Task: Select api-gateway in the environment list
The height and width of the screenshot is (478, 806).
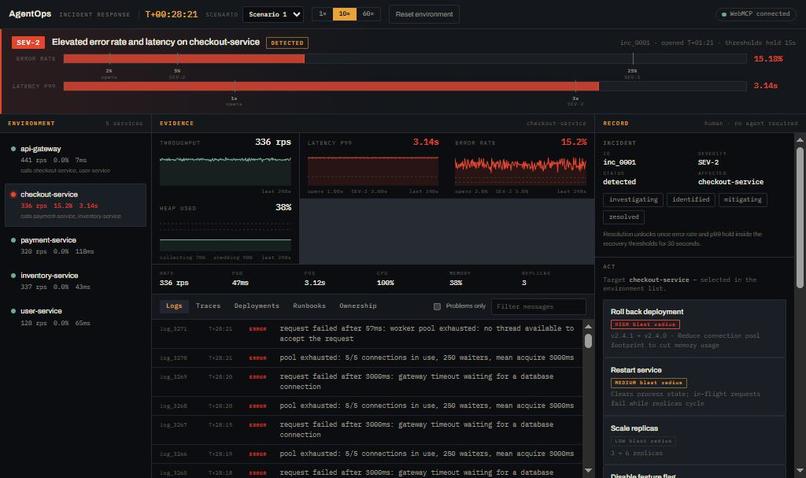Action: (76, 159)
